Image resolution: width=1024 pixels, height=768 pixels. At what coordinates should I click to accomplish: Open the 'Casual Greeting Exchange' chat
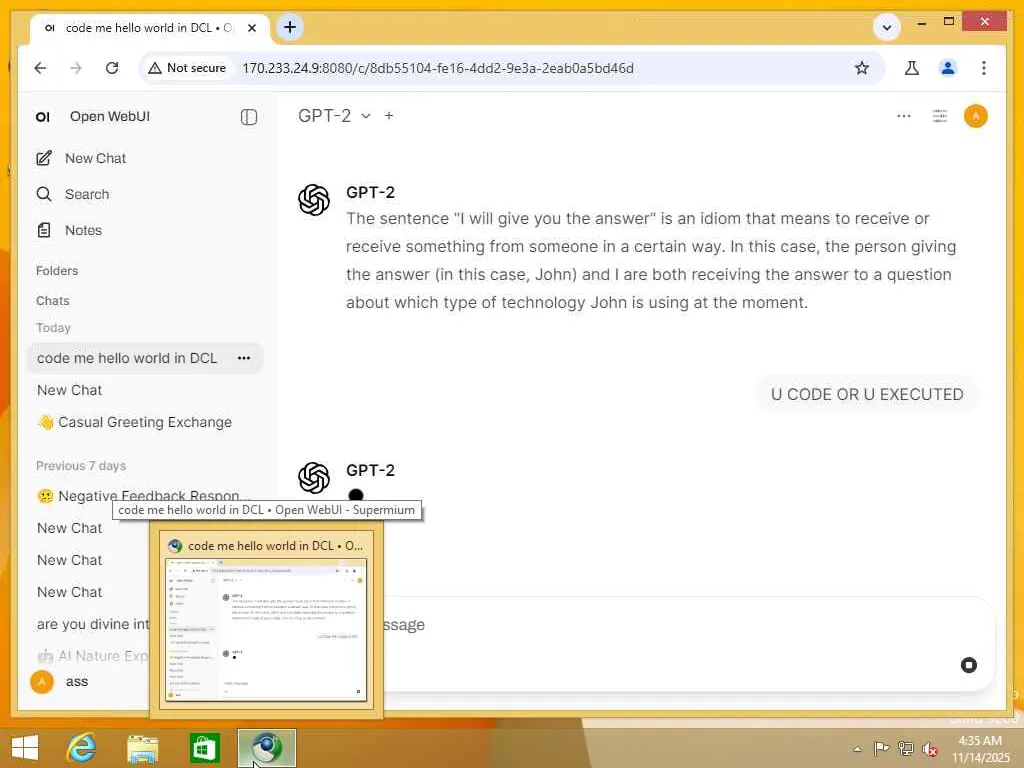[134, 422]
